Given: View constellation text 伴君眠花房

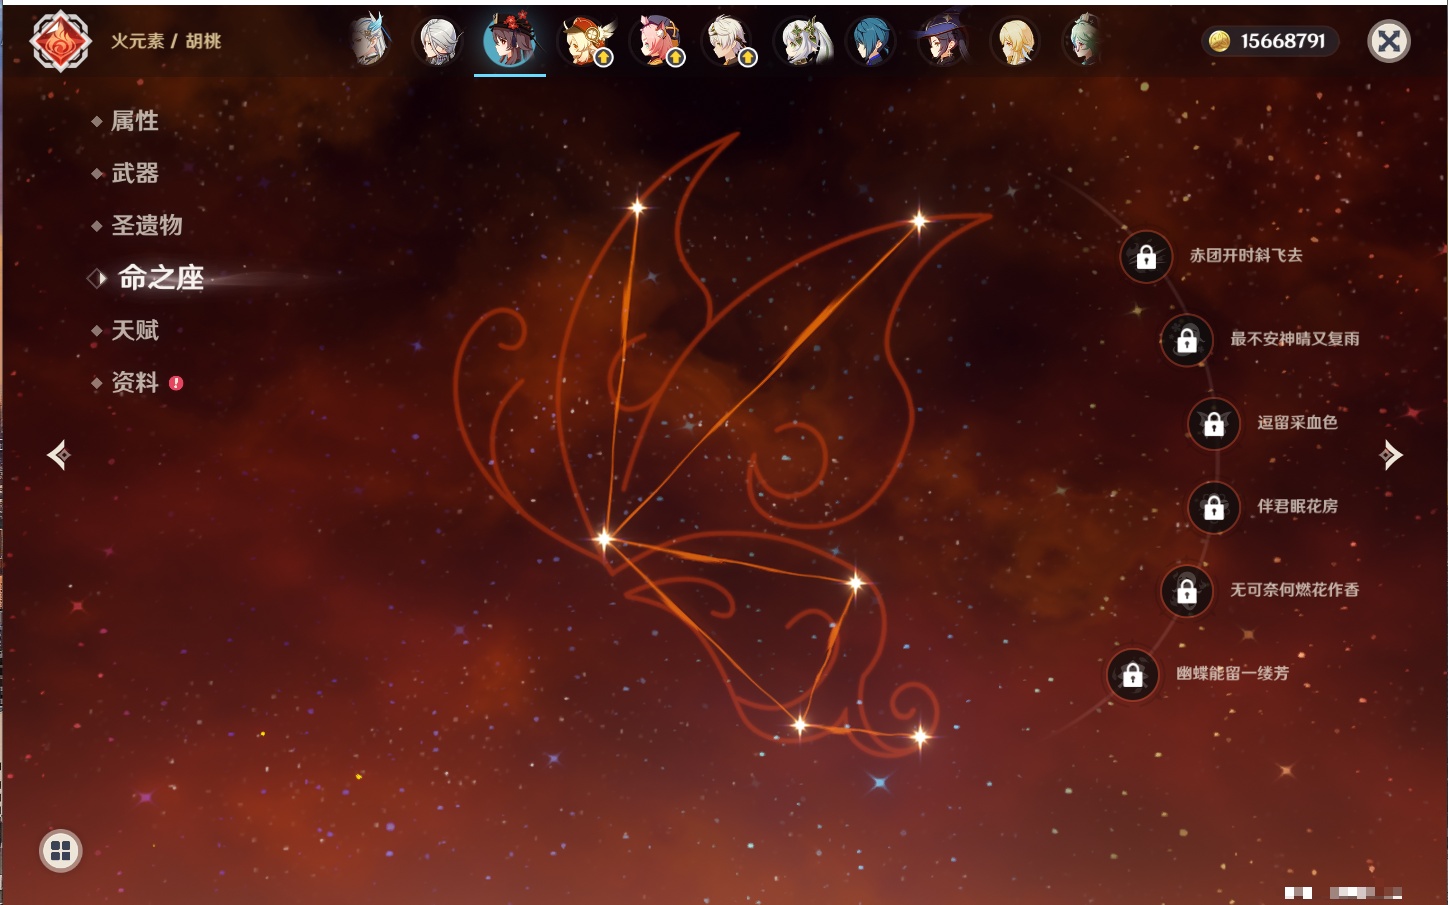Looking at the screenshot, I should [1297, 506].
